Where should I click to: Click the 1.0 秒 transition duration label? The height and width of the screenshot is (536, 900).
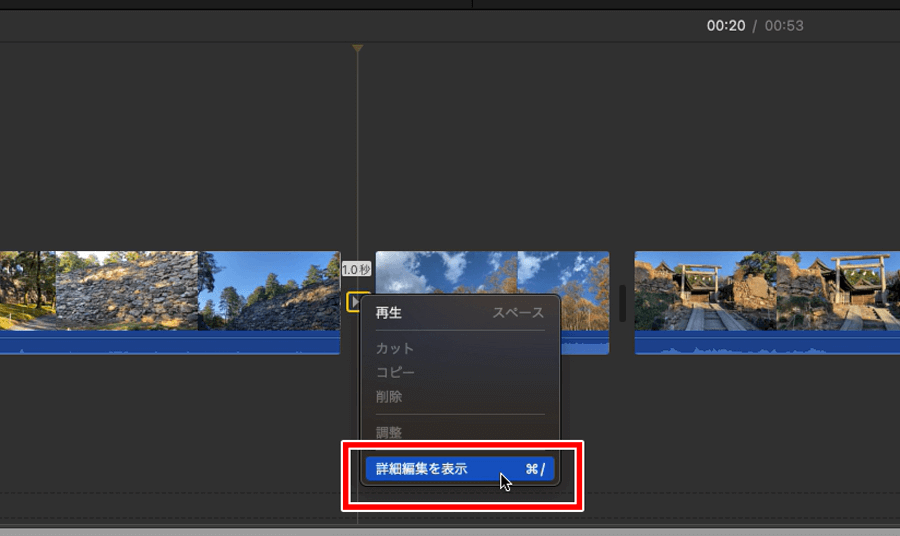(x=356, y=269)
